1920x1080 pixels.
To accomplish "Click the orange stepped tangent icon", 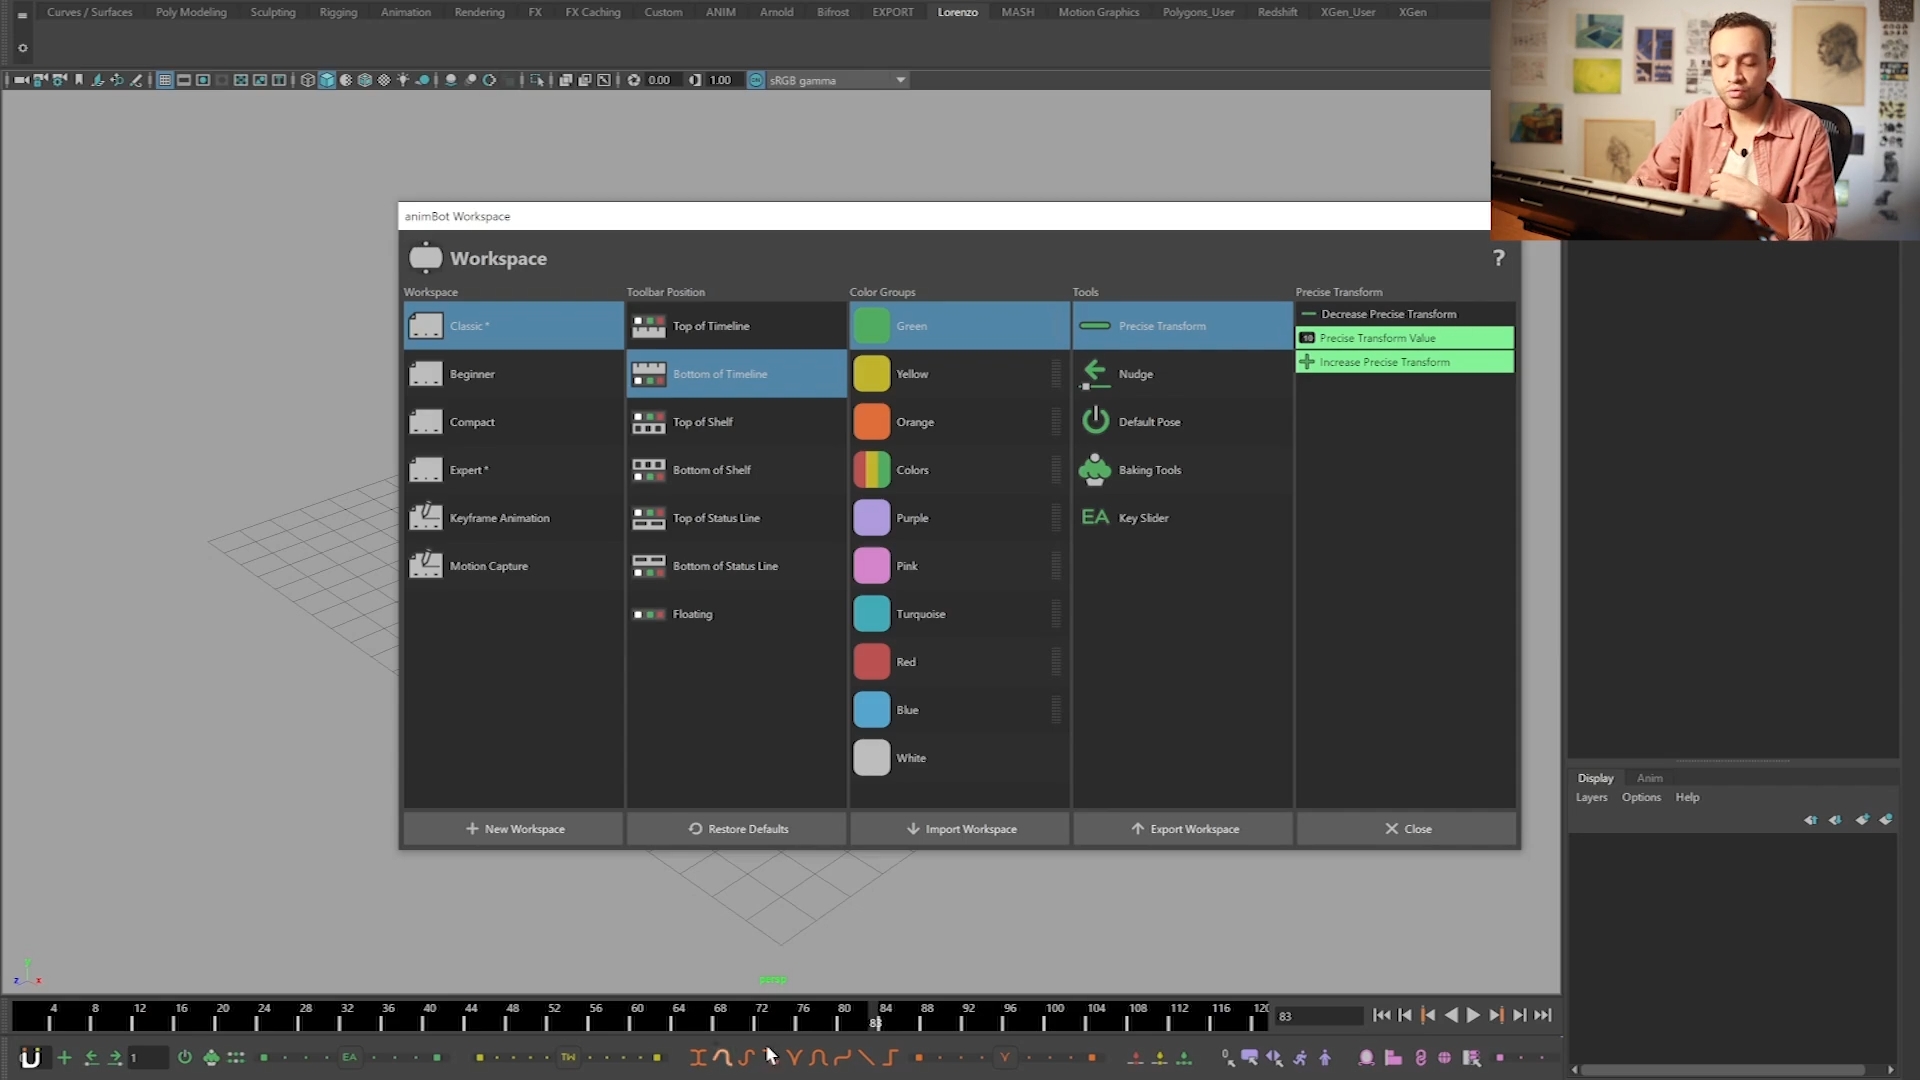I will point(891,1057).
